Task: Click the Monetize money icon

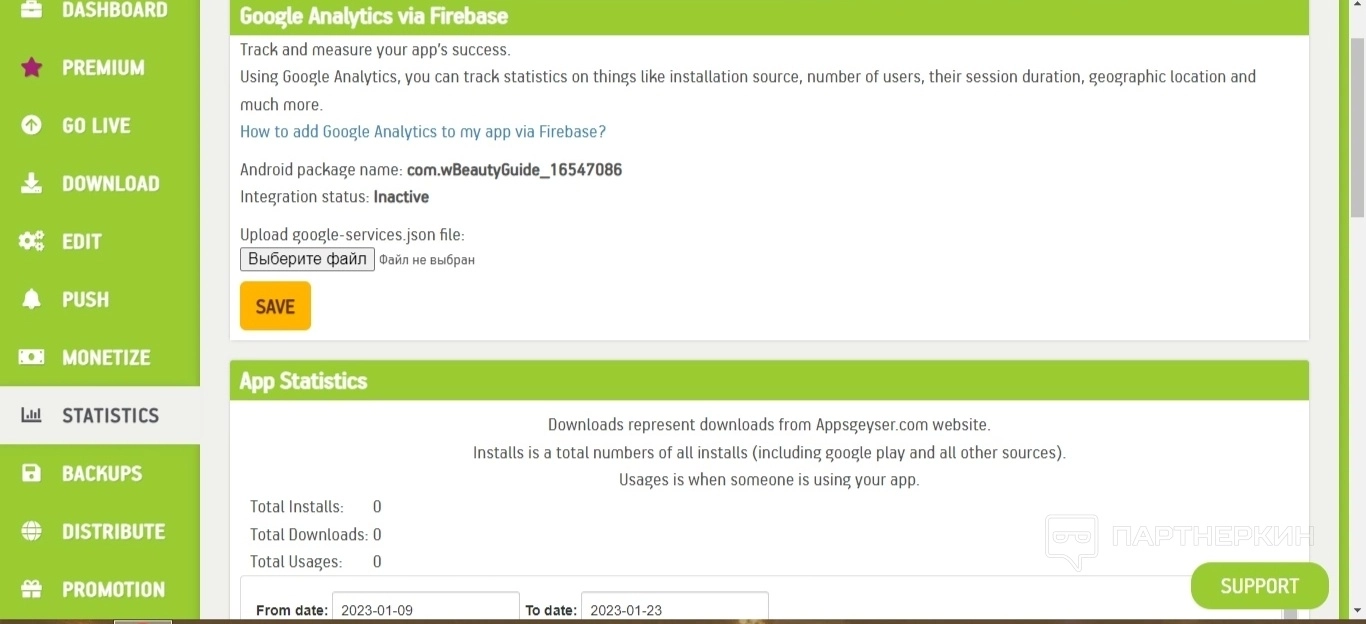Action: click(x=32, y=358)
